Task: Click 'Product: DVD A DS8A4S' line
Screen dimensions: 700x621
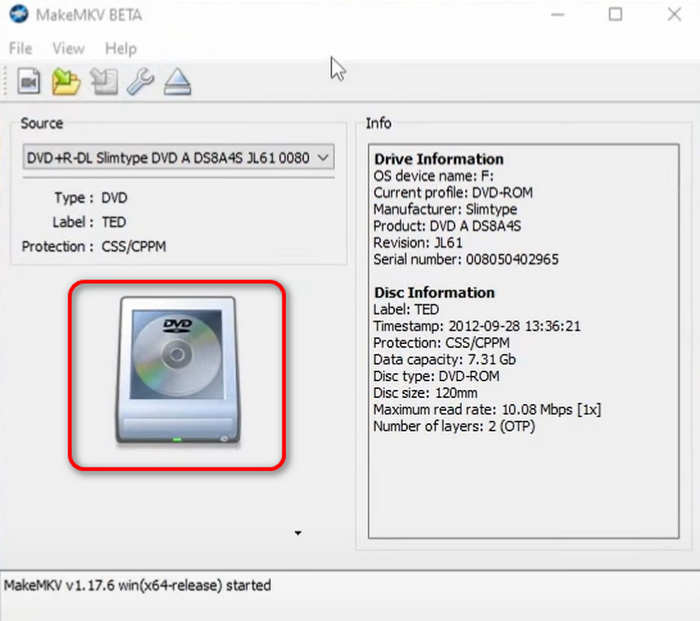Action: coord(447,226)
